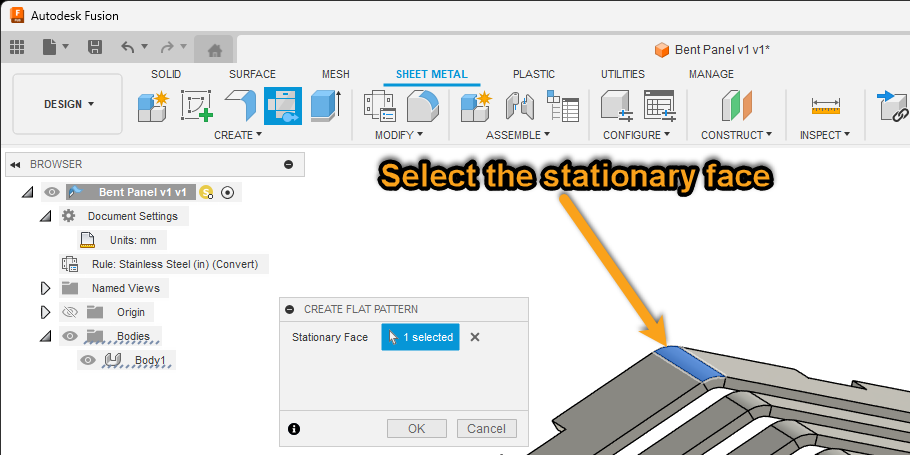Open the data panel grid icon

click(x=17, y=47)
